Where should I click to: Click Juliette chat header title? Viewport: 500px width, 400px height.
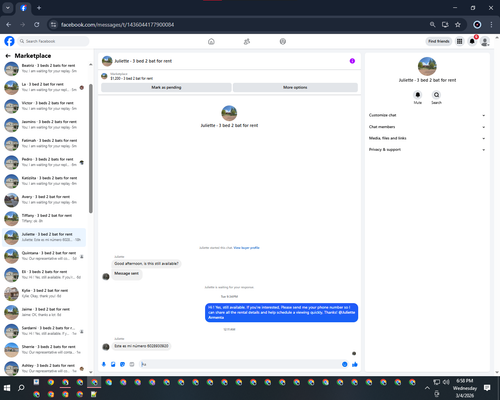tap(143, 61)
